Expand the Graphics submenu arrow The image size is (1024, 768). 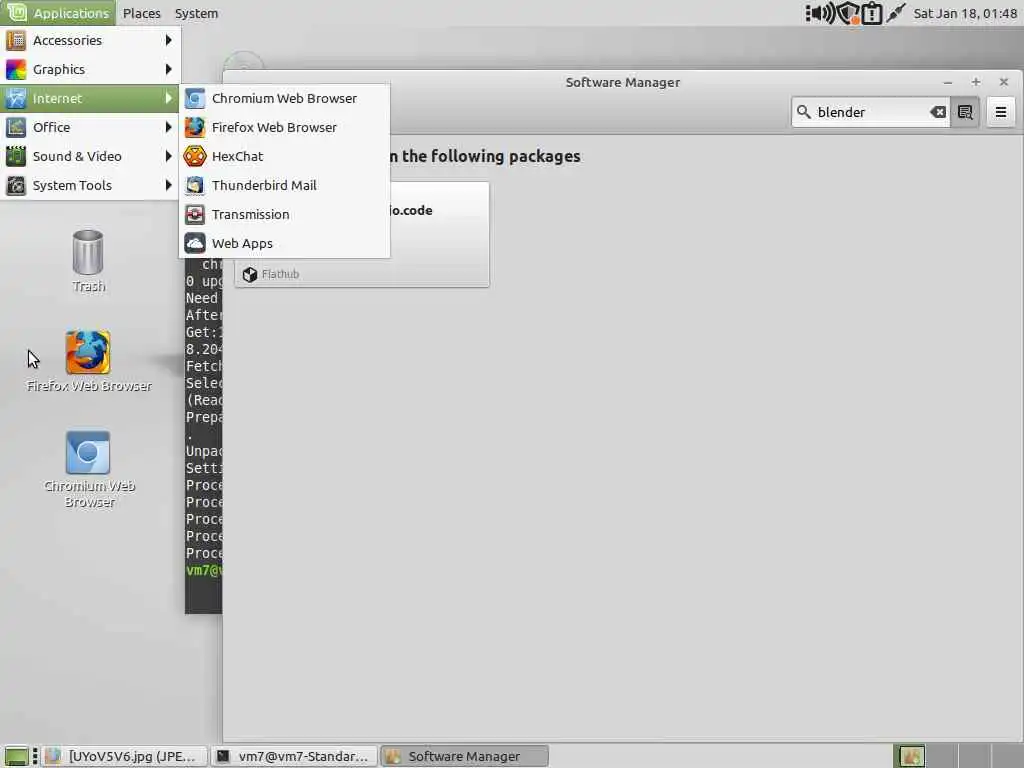[168, 69]
